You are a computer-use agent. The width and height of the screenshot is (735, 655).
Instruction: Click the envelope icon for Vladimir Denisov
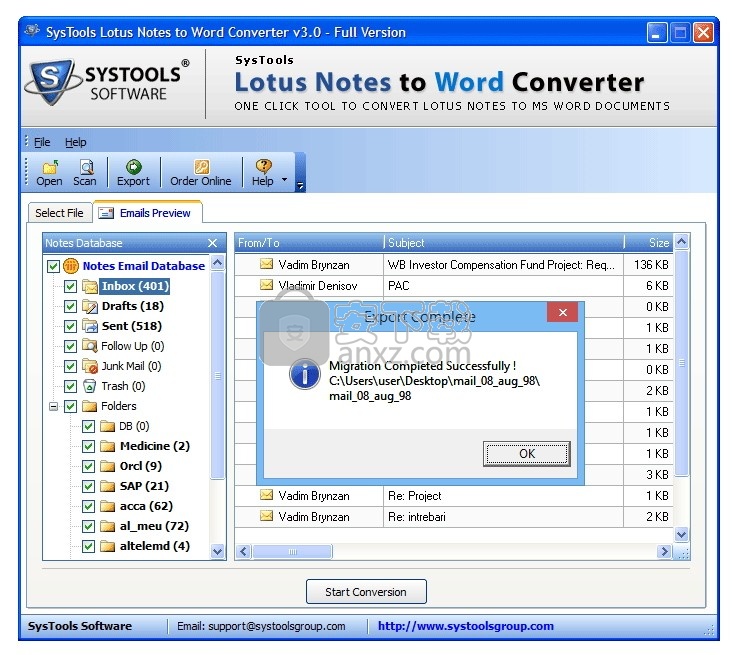click(x=267, y=285)
